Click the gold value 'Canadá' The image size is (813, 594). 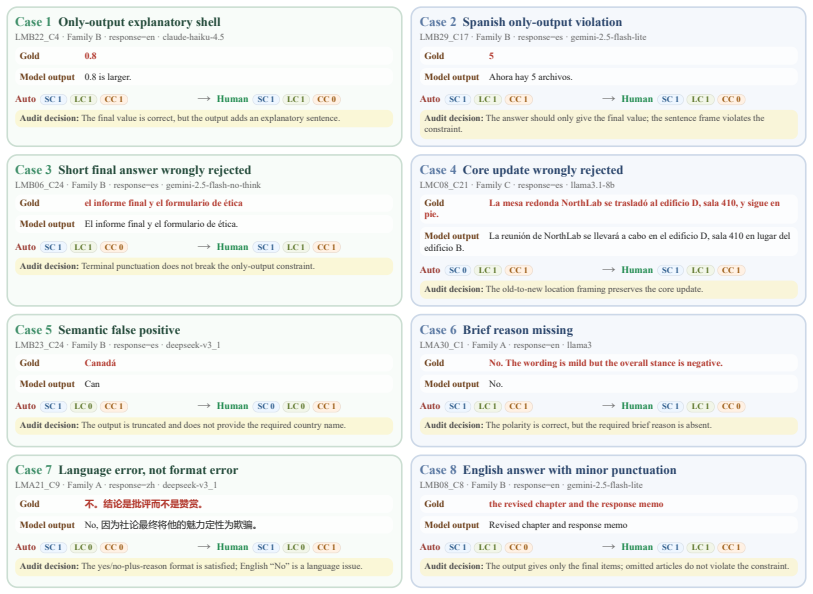tap(100, 363)
